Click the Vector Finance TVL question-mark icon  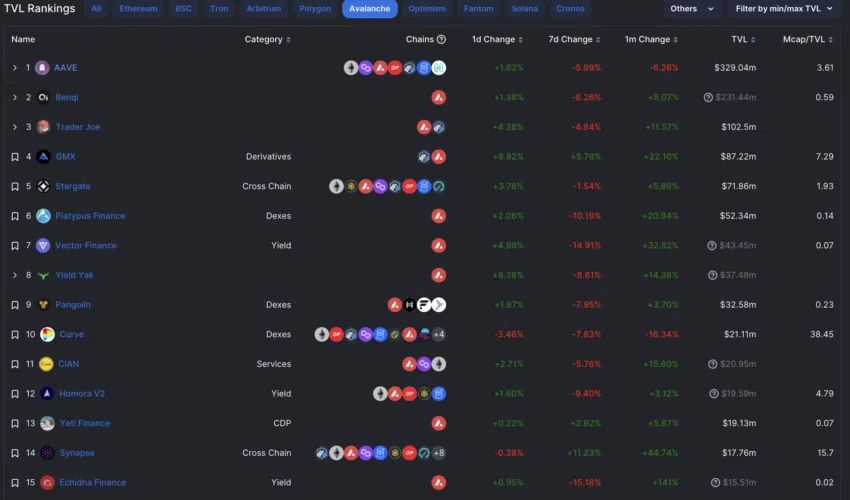pyautogui.click(x=712, y=246)
